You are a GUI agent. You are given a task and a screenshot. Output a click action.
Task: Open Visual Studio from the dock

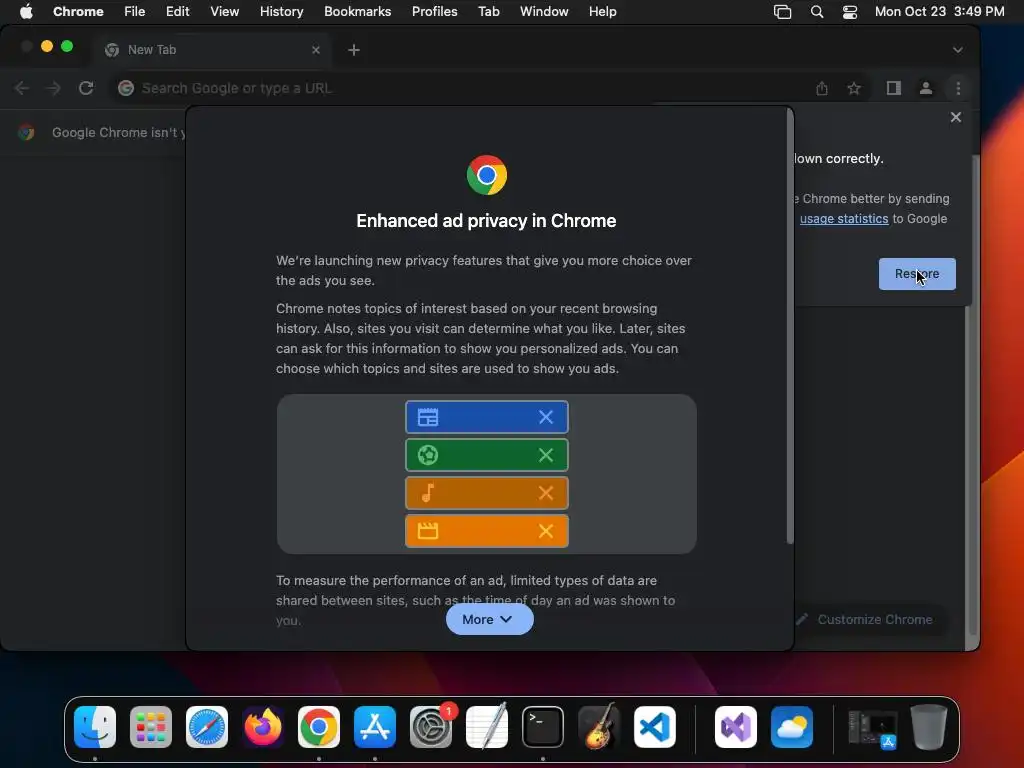click(736, 727)
